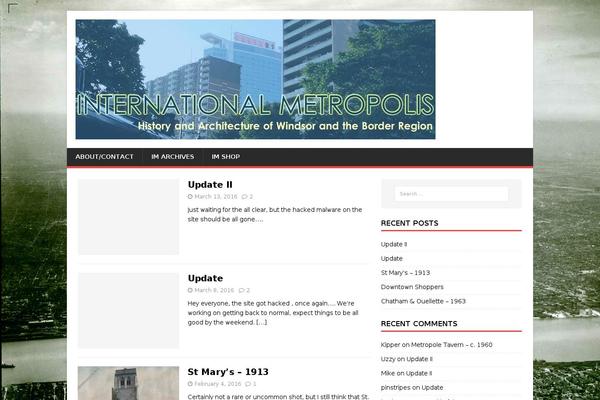The width and height of the screenshot is (600, 400).
Task: Open the ABOUT/CONTACT menu item
Action: (104, 157)
